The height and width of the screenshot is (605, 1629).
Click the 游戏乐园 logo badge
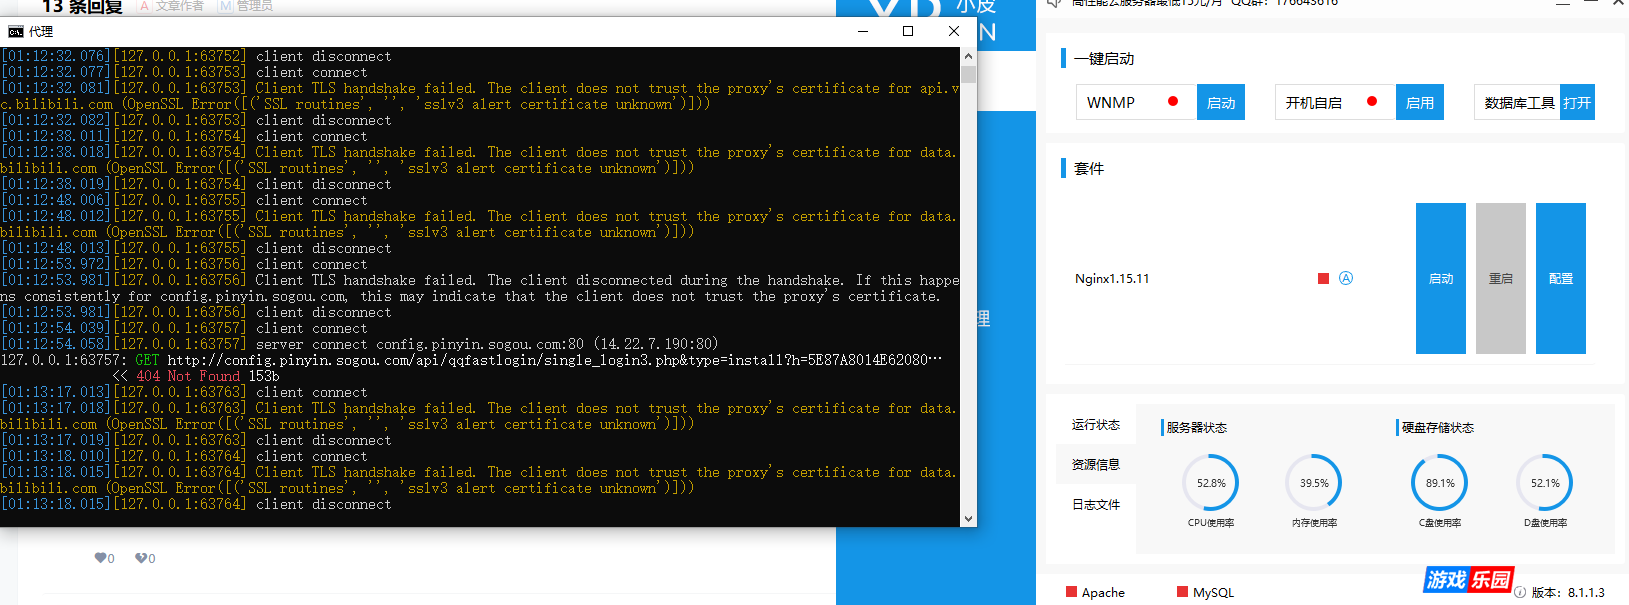(1468, 580)
